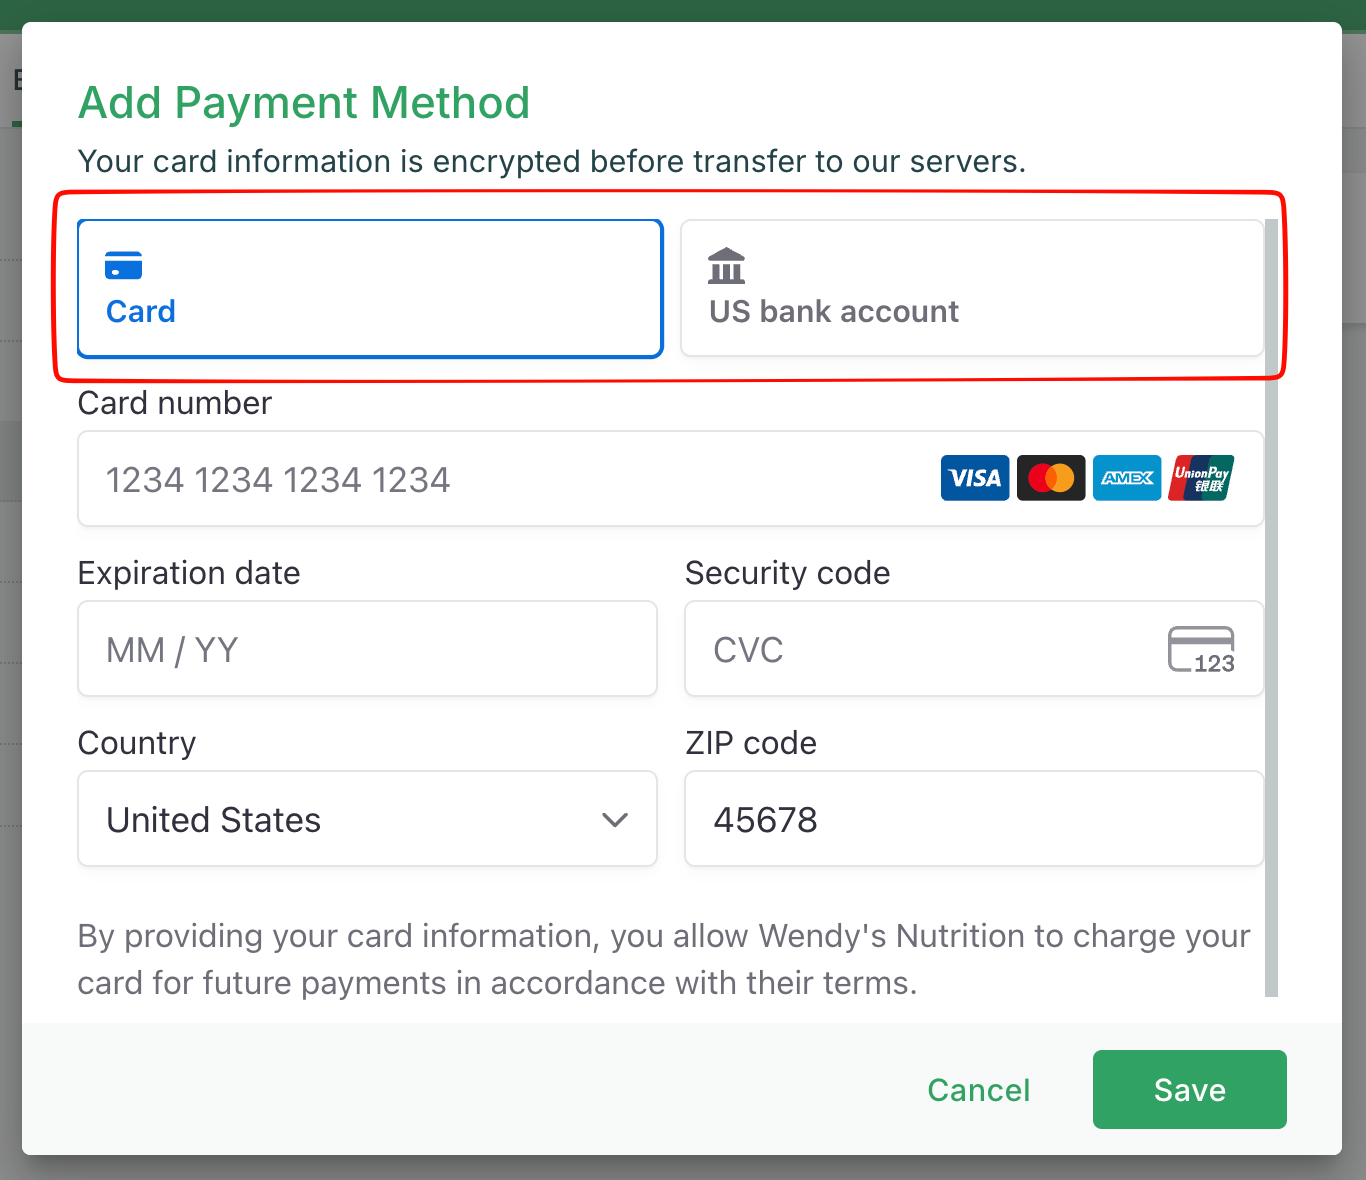Click the Expiration date MM / YY field

coord(366,650)
